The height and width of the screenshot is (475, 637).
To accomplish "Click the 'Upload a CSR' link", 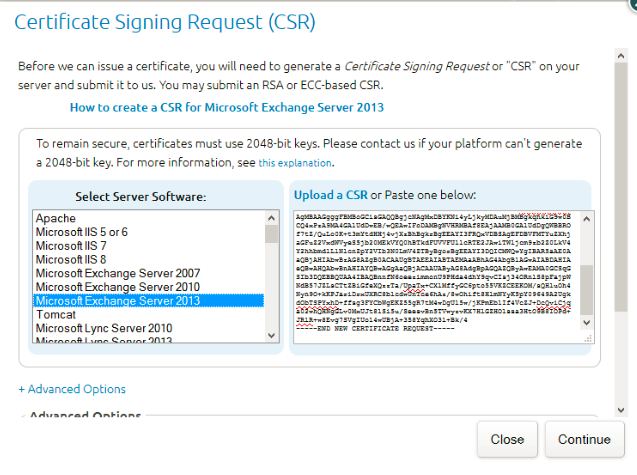I will [331, 193].
